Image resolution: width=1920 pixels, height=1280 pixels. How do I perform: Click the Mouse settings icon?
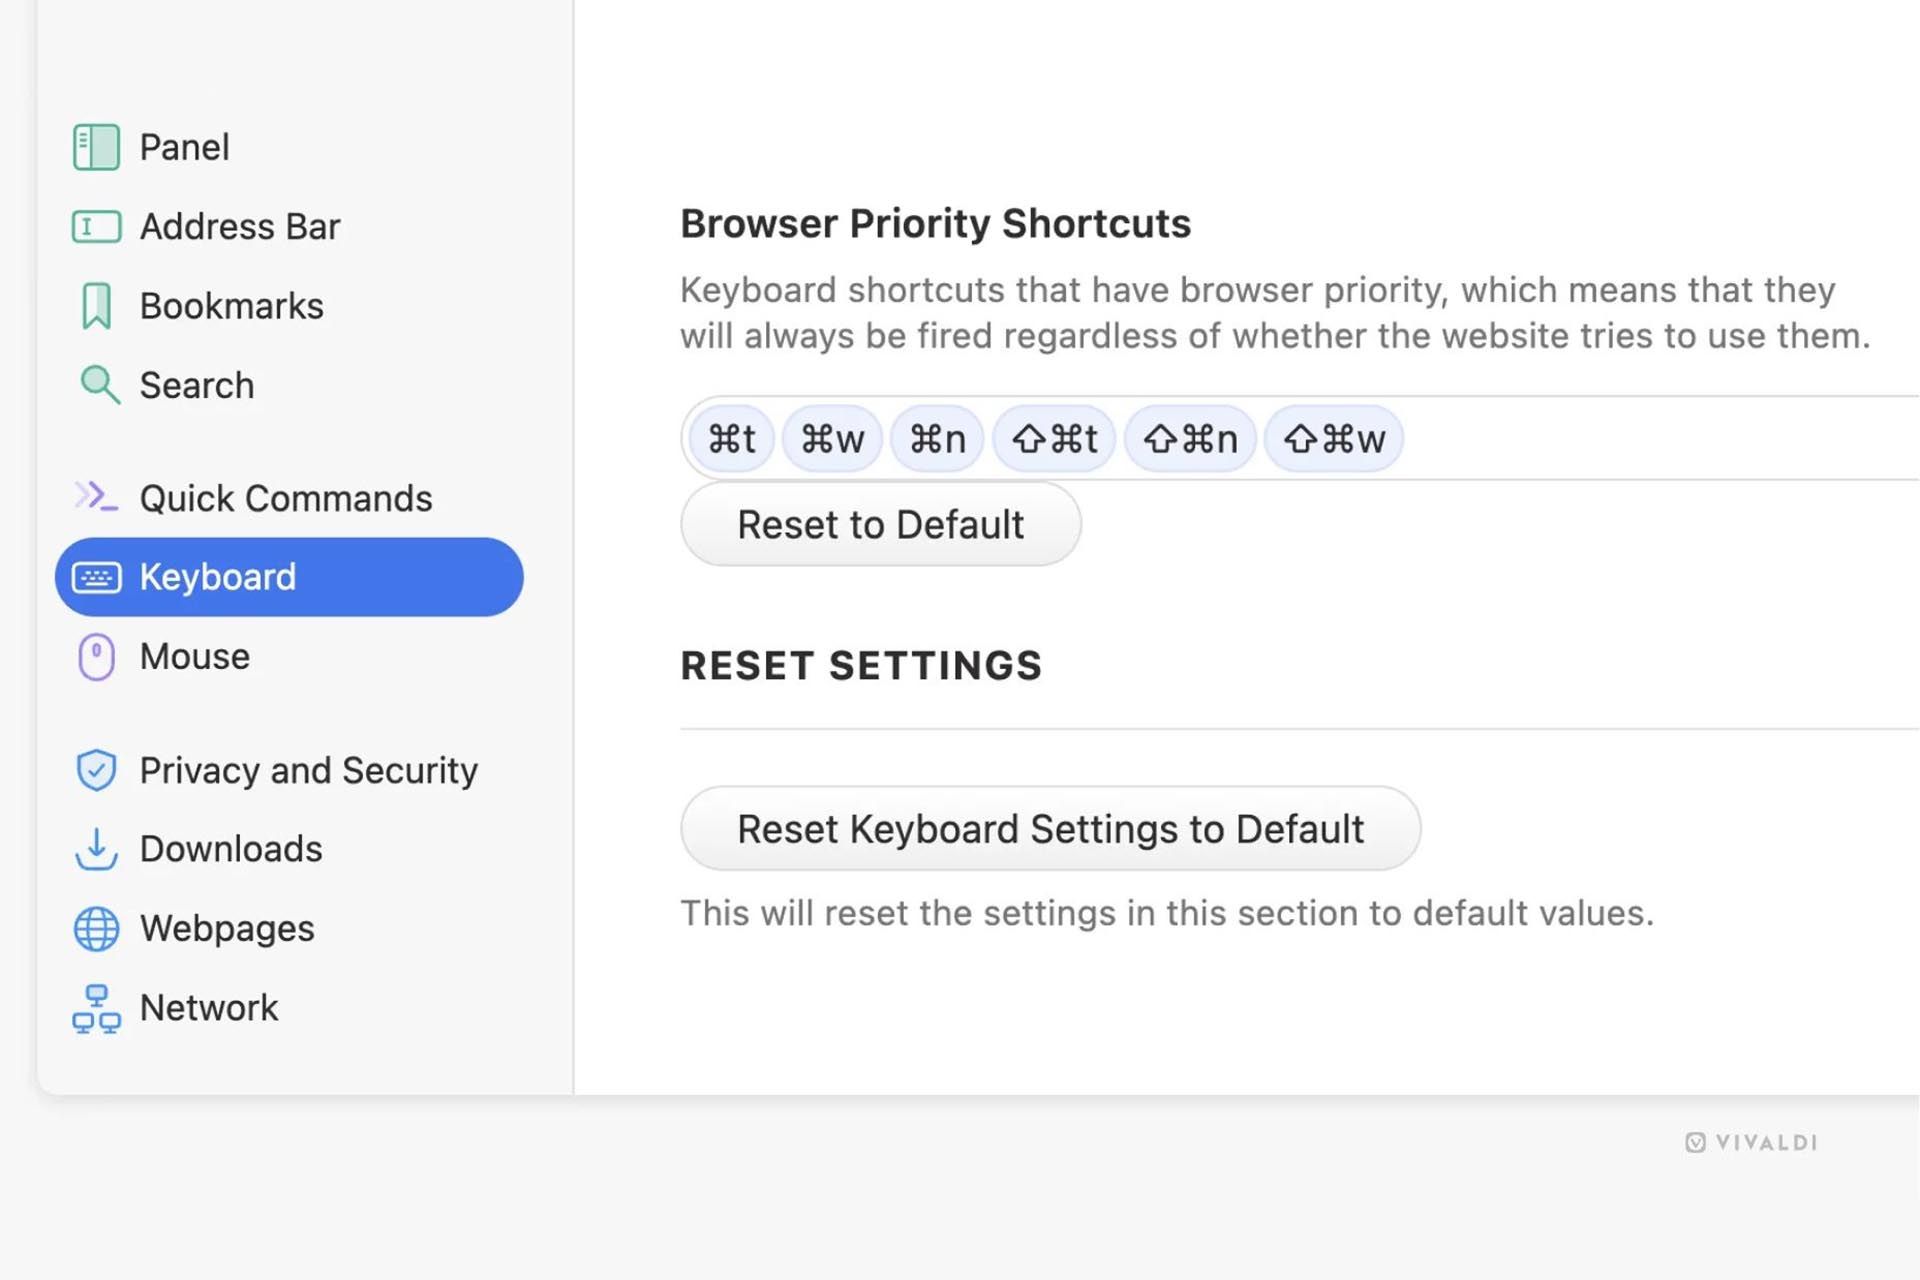pyautogui.click(x=96, y=657)
